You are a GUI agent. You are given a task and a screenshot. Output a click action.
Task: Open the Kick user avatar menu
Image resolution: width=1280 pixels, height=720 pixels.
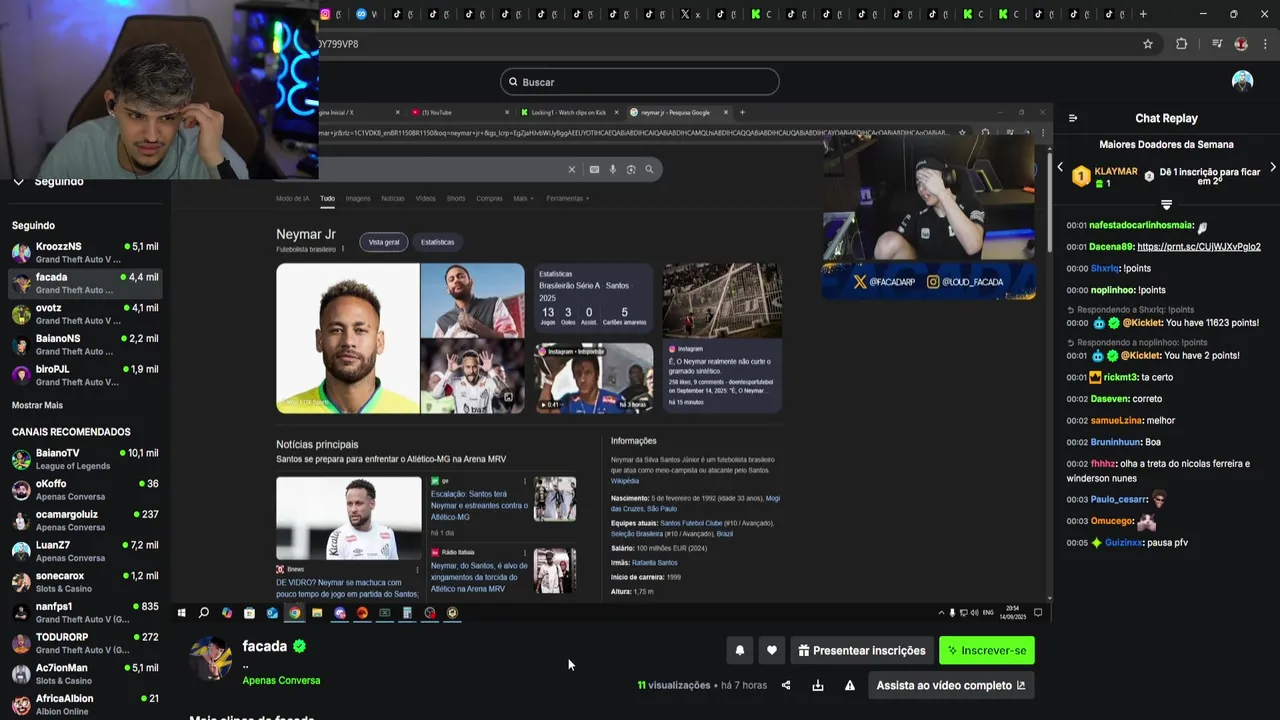click(x=1242, y=82)
